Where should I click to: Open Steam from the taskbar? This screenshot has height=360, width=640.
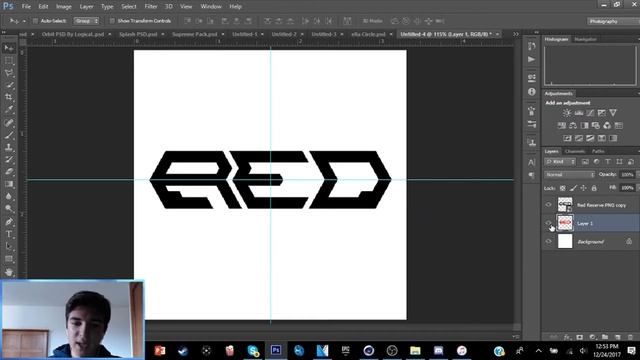point(183,351)
